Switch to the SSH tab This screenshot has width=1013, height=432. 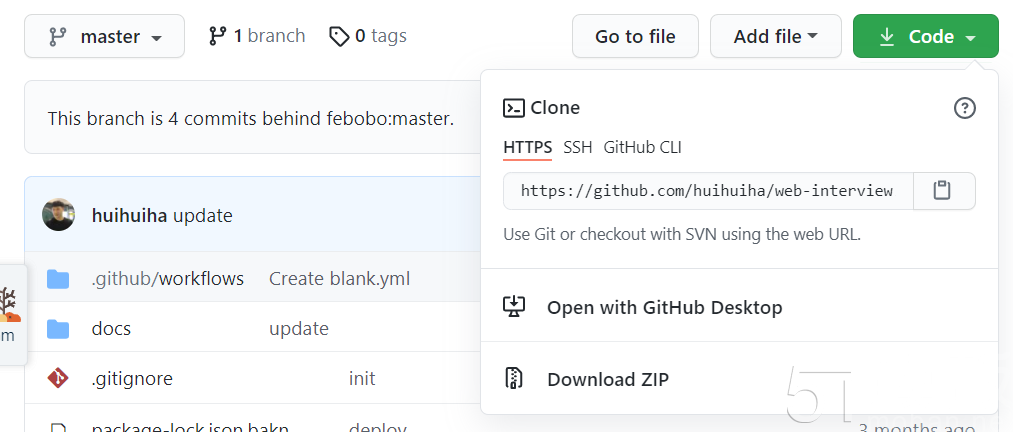[578, 148]
